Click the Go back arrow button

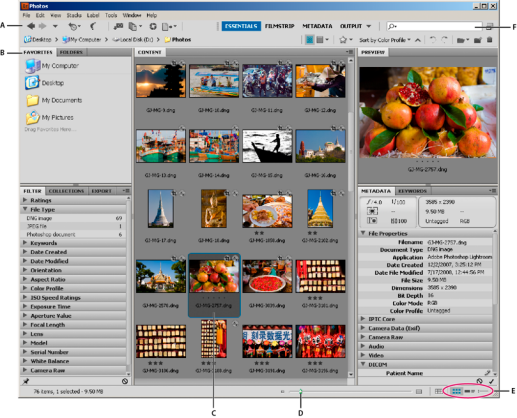31,26
